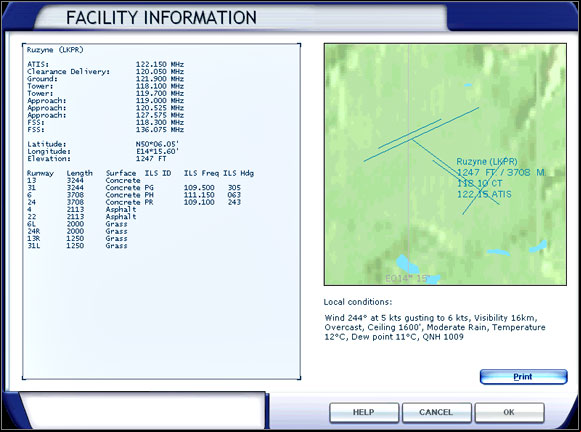
Task: Click the Tower frequency 119.700 MHz
Action: pos(160,93)
